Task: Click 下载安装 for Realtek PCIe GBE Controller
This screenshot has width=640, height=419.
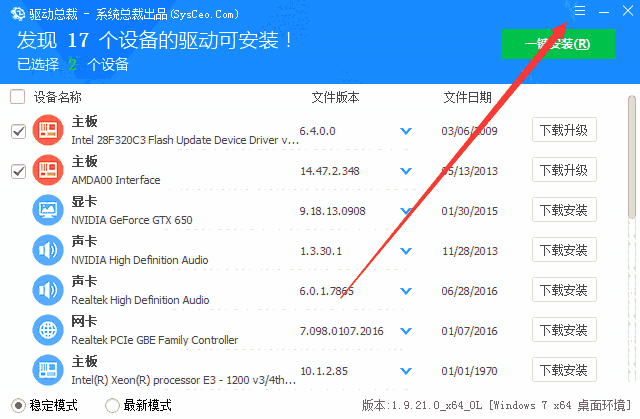Action: click(x=564, y=330)
